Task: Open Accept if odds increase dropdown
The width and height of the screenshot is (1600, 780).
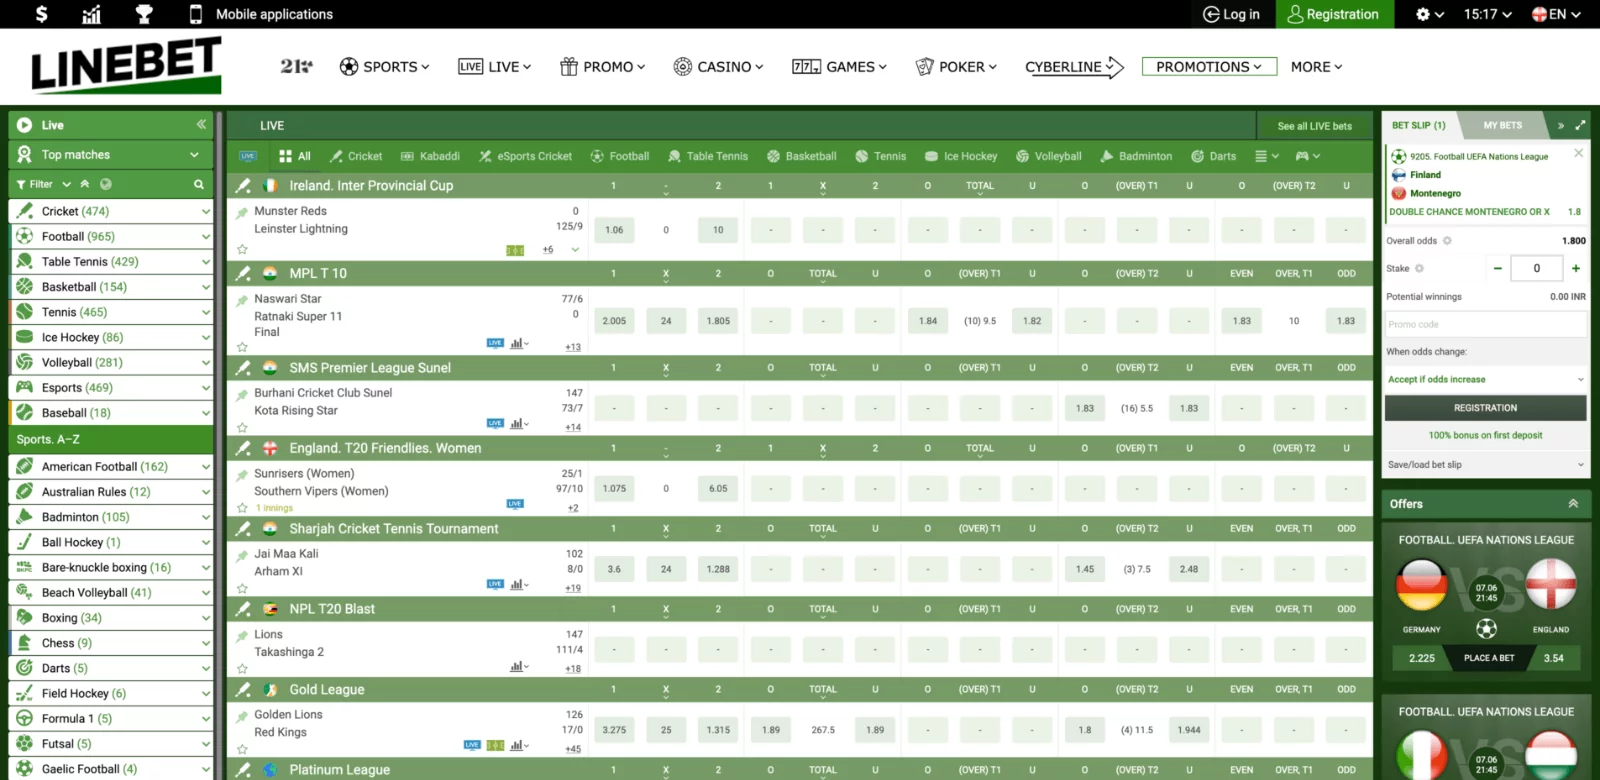Action: coord(1486,380)
